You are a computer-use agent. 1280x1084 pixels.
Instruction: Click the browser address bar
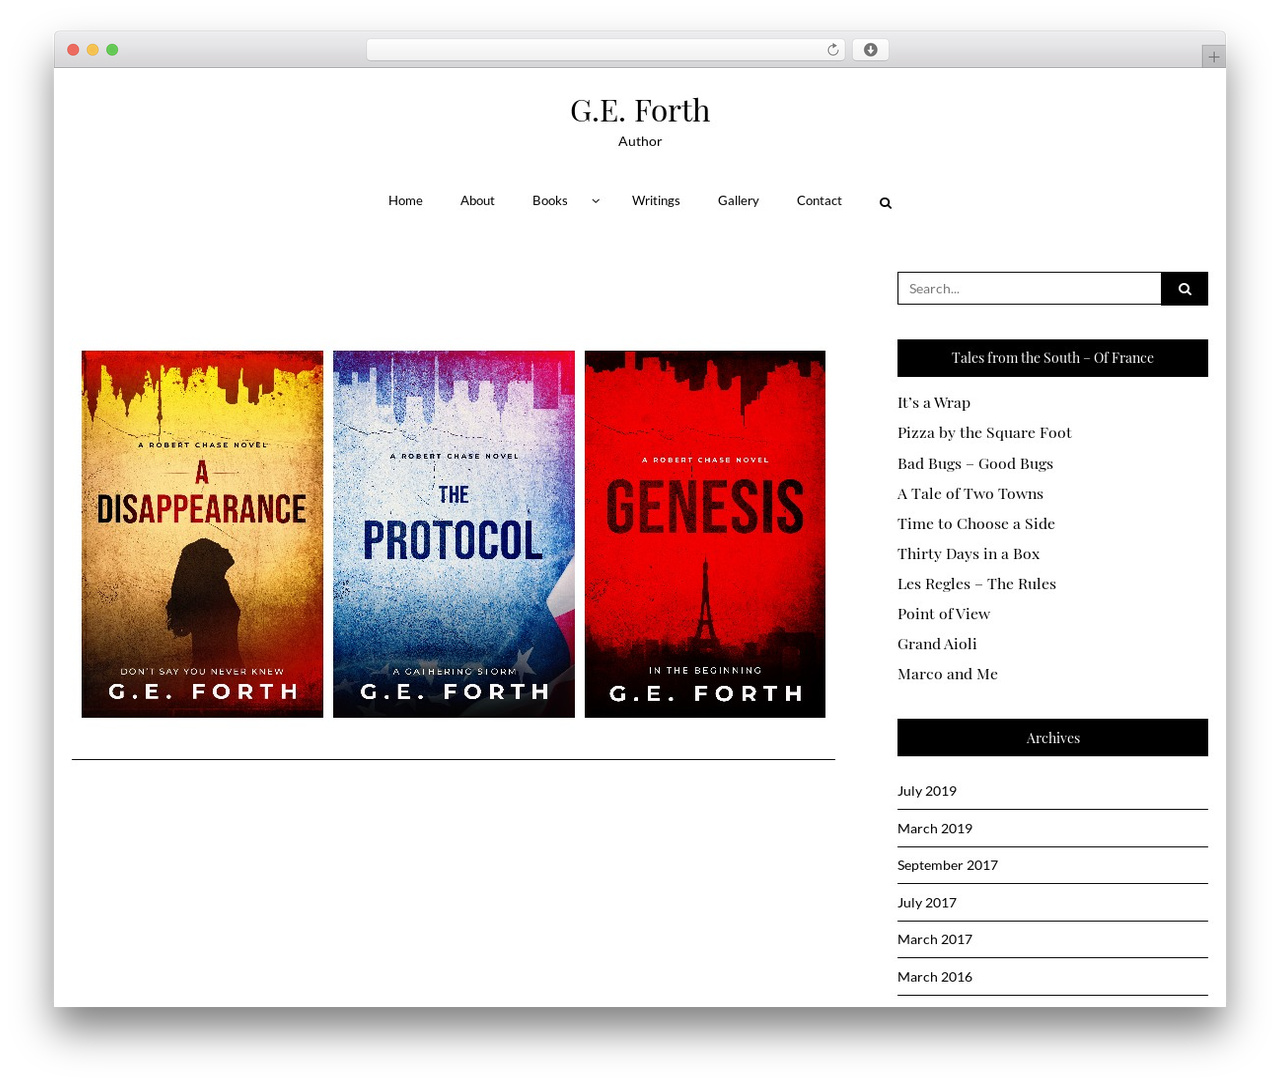[605, 50]
